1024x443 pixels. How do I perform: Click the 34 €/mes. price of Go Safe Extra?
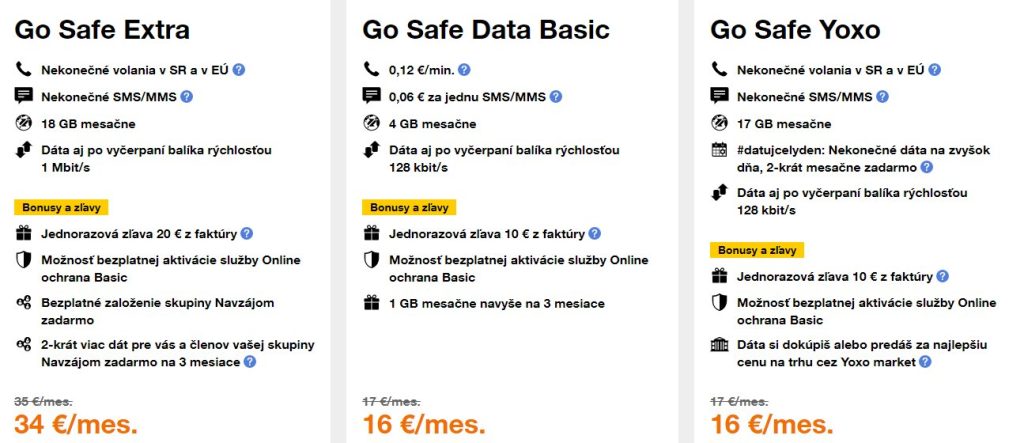coord(76,424)
